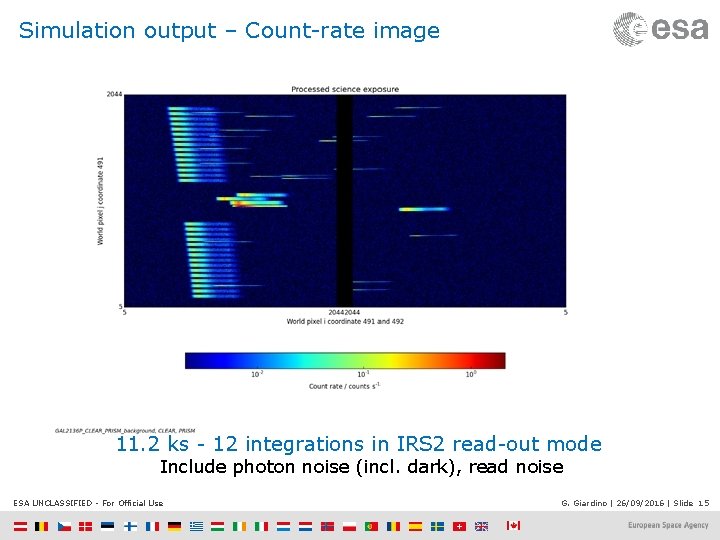The image size is (720, 540).
Task: Click the 'European Space Agency' footer text
Action: (668, 525)
